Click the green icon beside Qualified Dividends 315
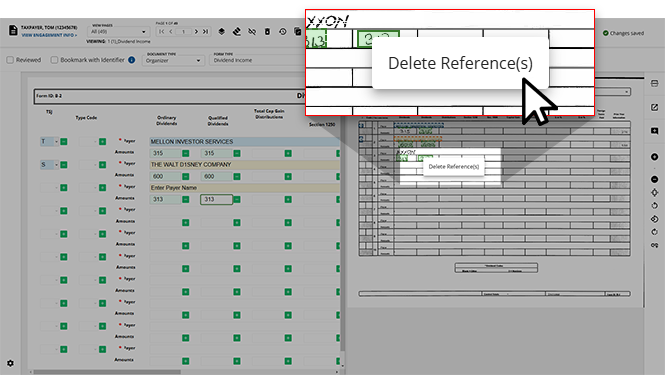 click(237, 153)
